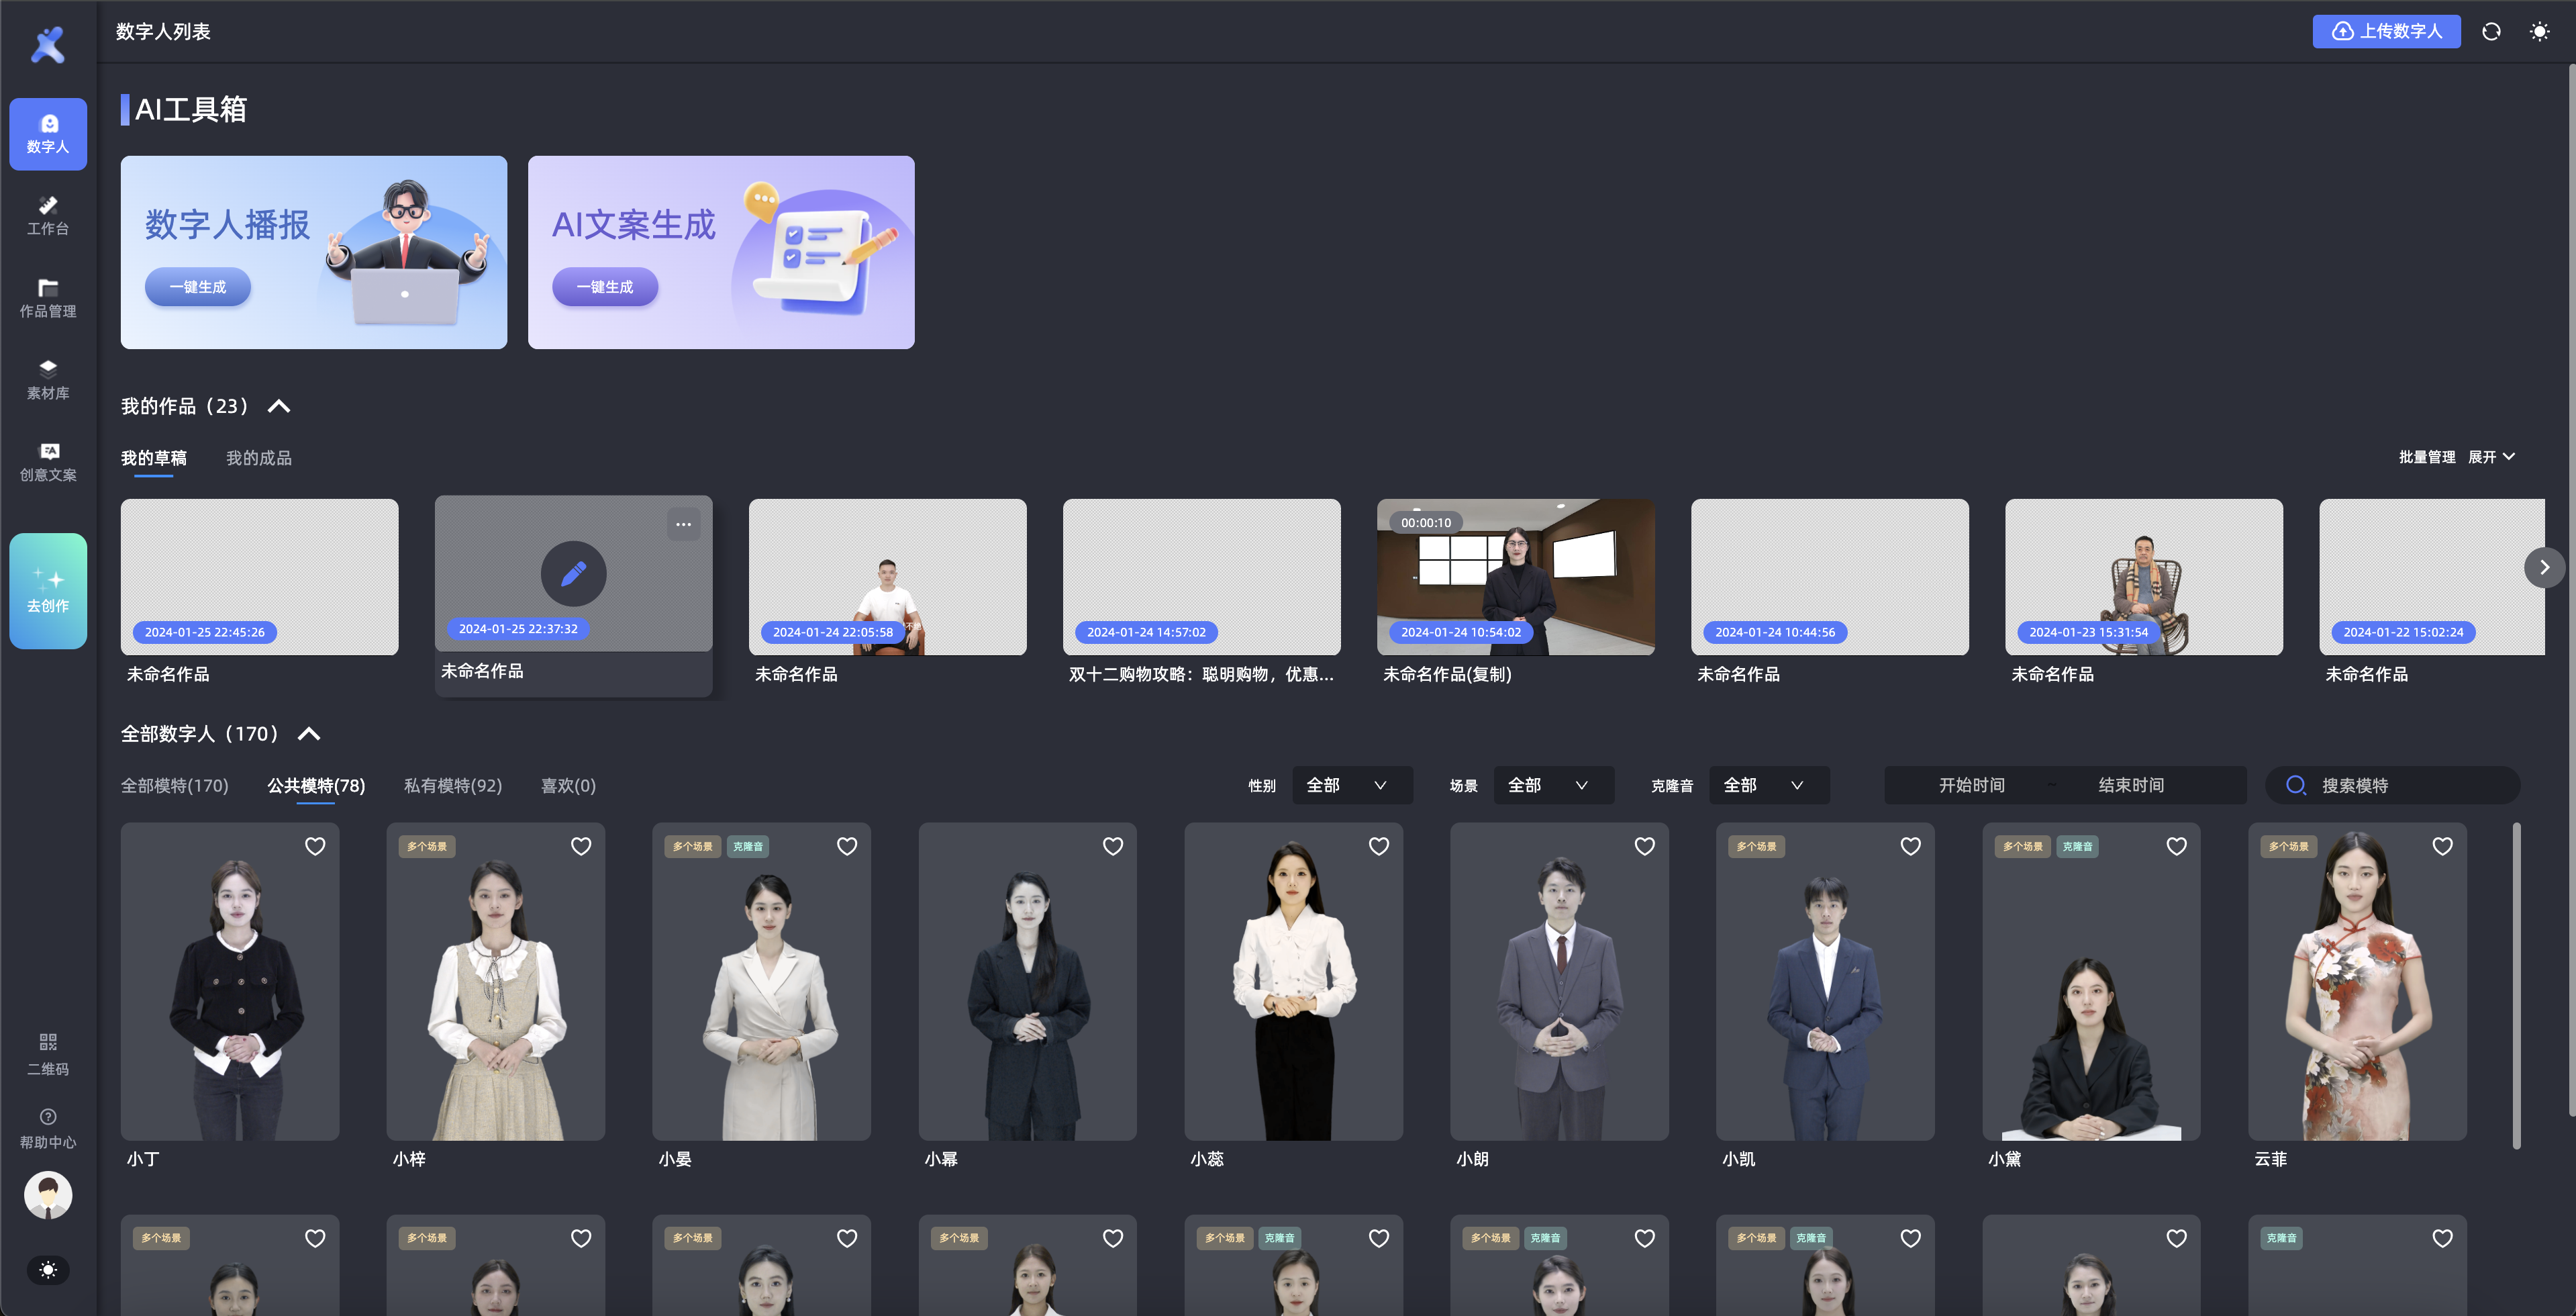The width and height of the screenshot is (2576, 1316).
Task: Like model 小凯 with heart icon
Action: (1911, 846)
